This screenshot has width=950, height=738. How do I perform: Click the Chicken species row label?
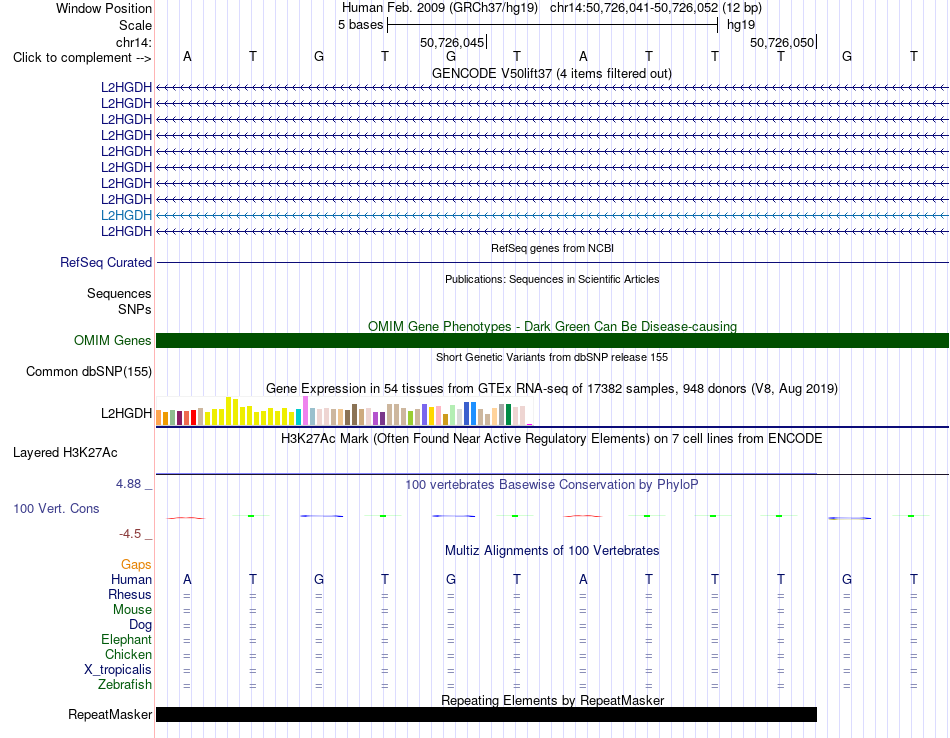pyautogui.click(x=128, y=654)
